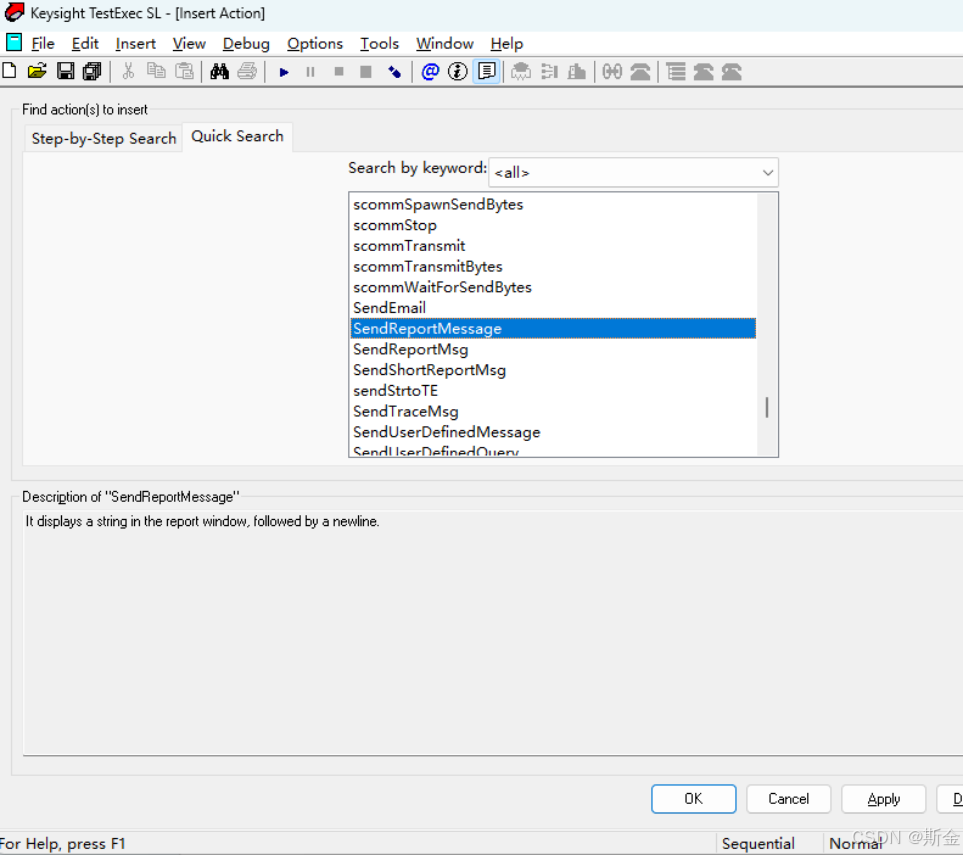
Task: Open the File menu
Action: click(43, 44)
